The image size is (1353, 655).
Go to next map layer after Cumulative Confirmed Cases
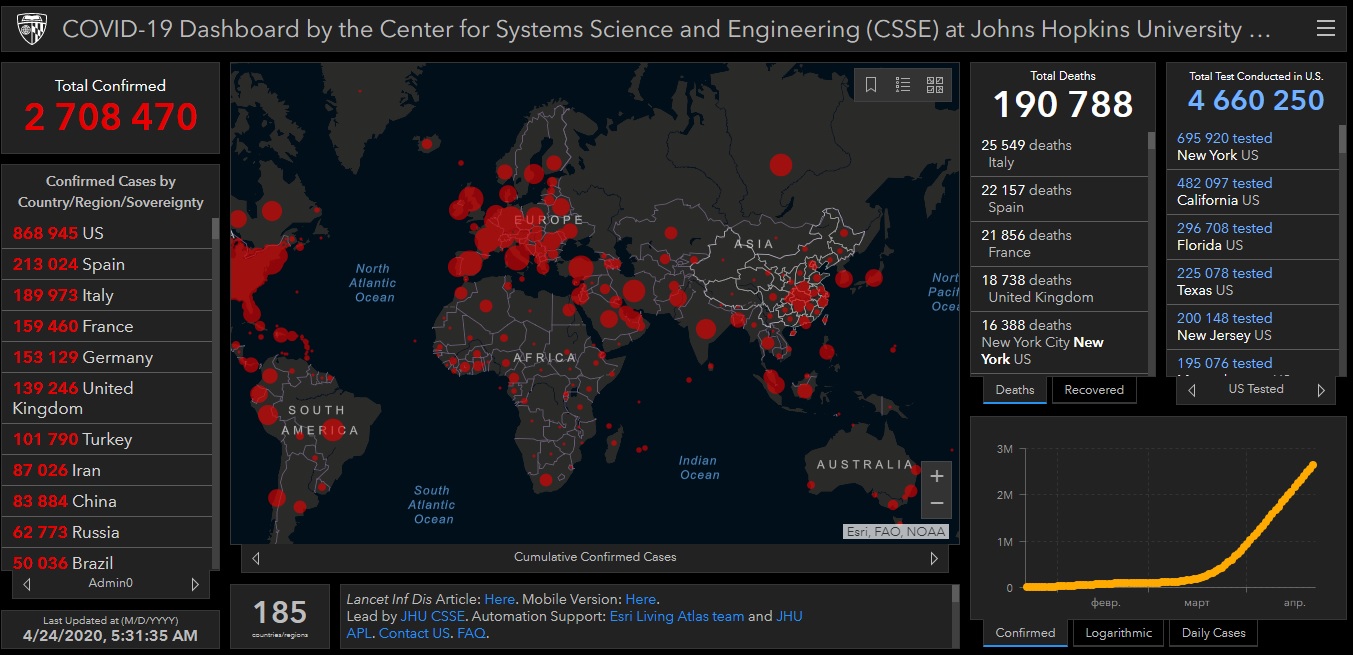[934, 558]
